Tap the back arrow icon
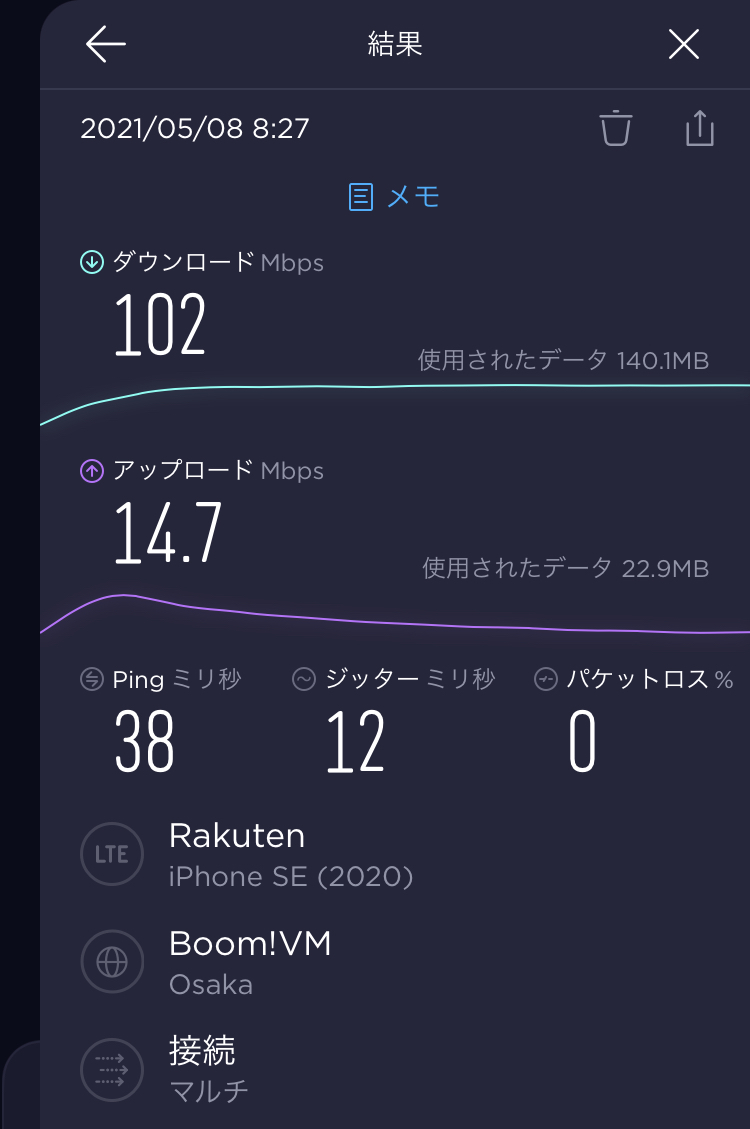Screen dimensions: 750x1129 coord(105,45)
